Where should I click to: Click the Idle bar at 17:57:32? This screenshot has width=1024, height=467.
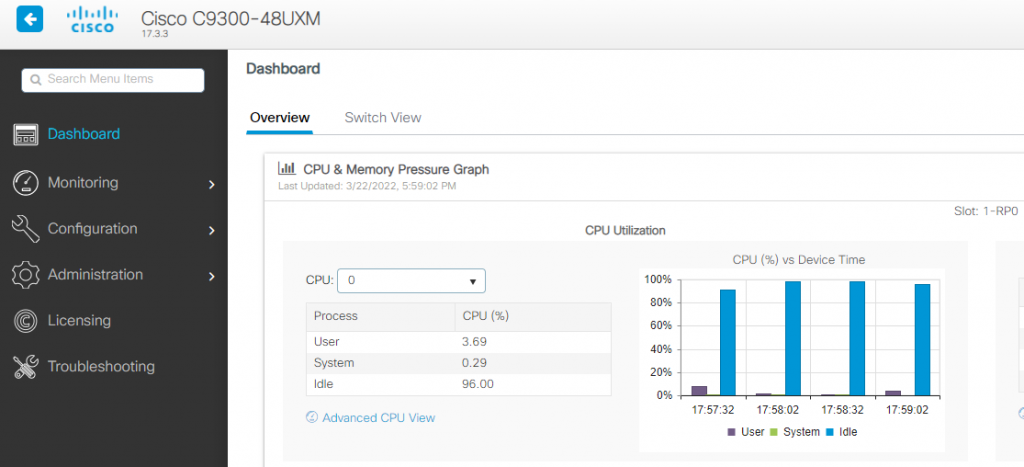[728, 342]
